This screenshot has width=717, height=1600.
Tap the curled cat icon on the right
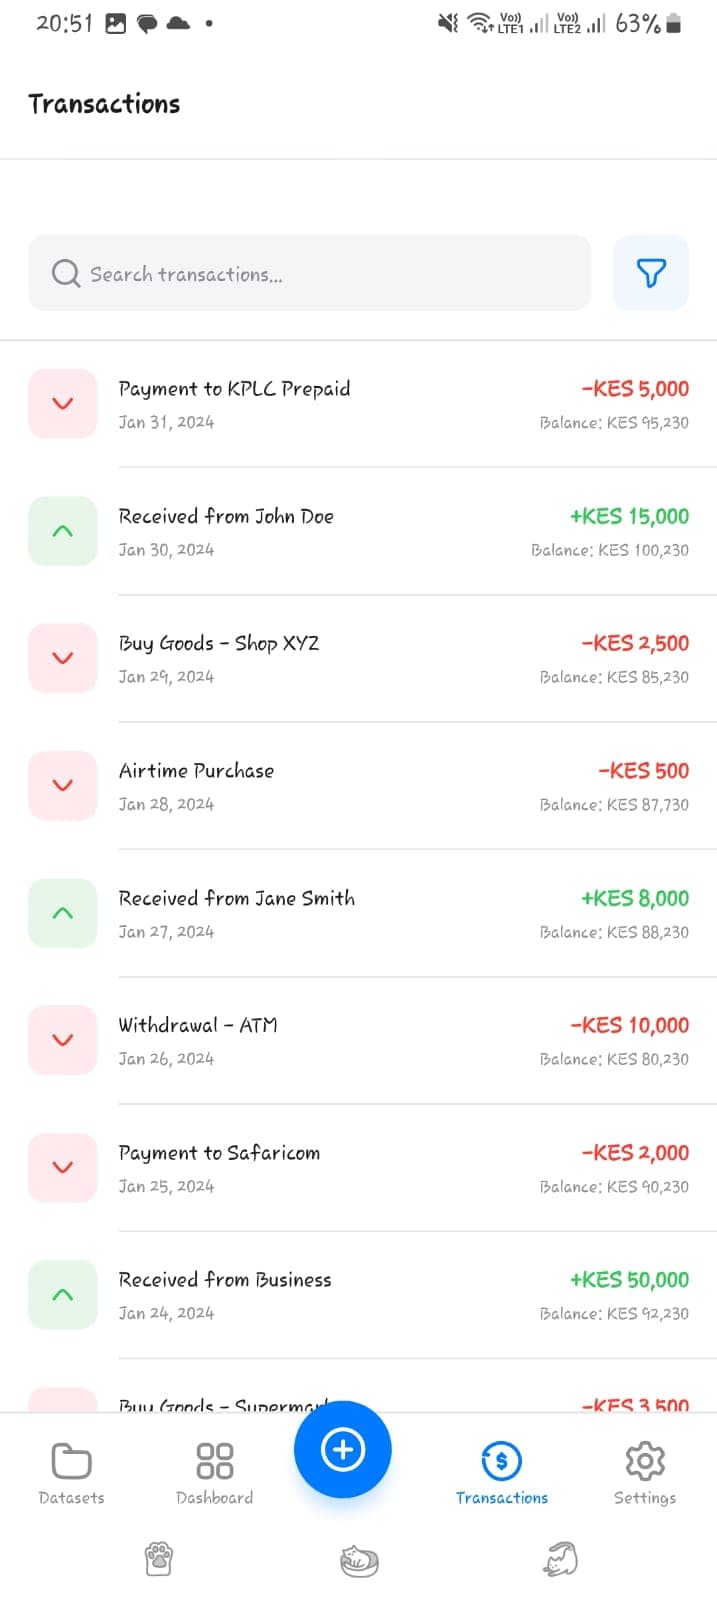[x=559, y=1558]
